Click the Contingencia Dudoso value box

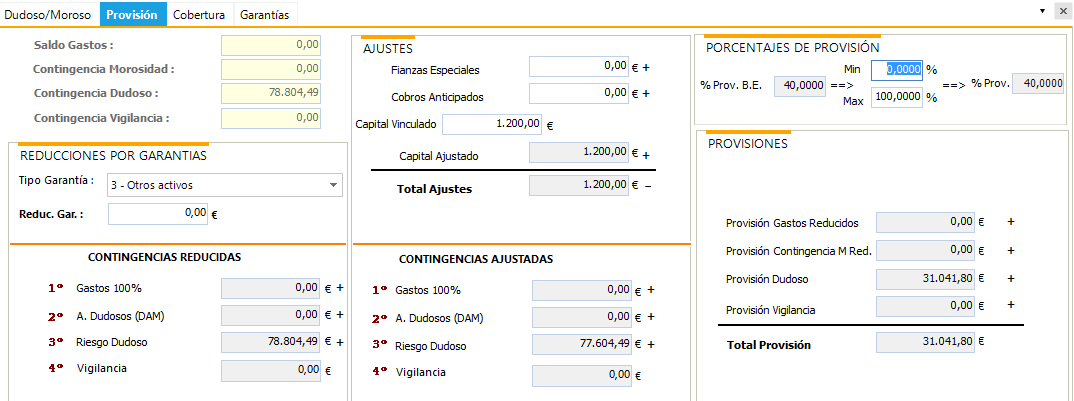[x=271, y=93]
